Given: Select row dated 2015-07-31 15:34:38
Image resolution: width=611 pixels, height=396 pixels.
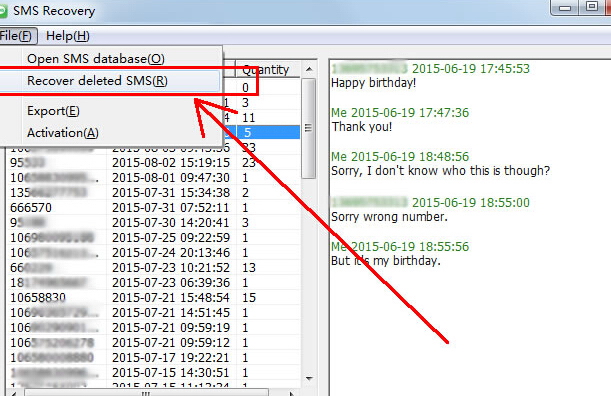Looking at the screenshot, I should click(154, 193).
